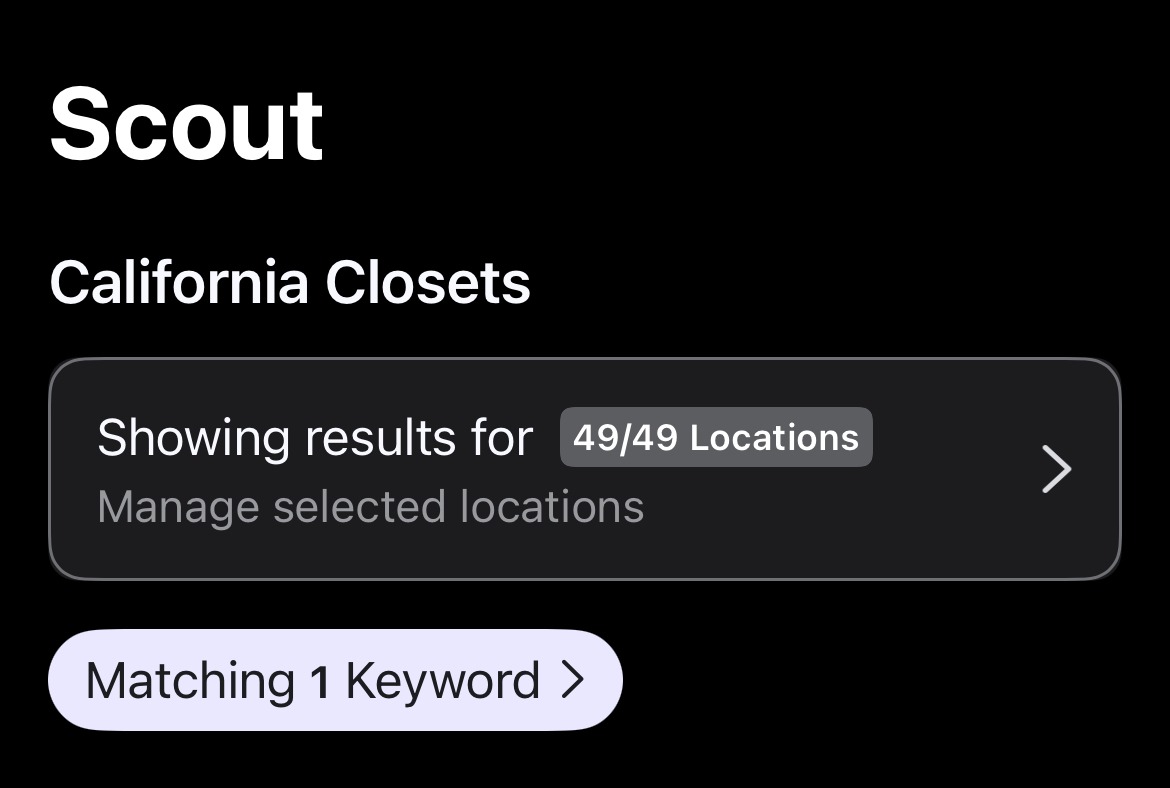The height and width of the screenshot is (788, 1170).
Task: Tap the word results on the locations card
Action: pos(372,438)
